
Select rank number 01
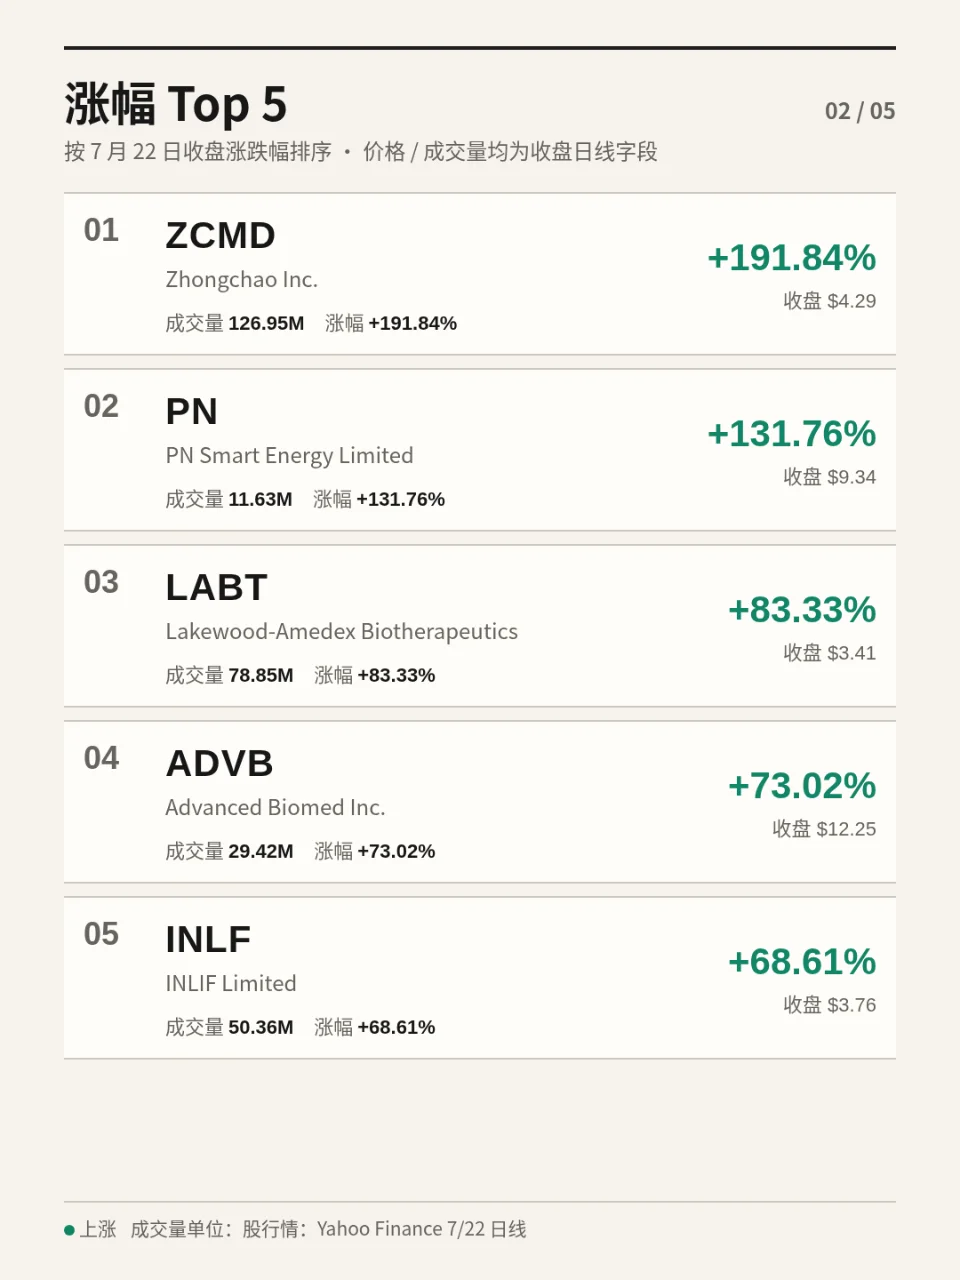point(101,231)
